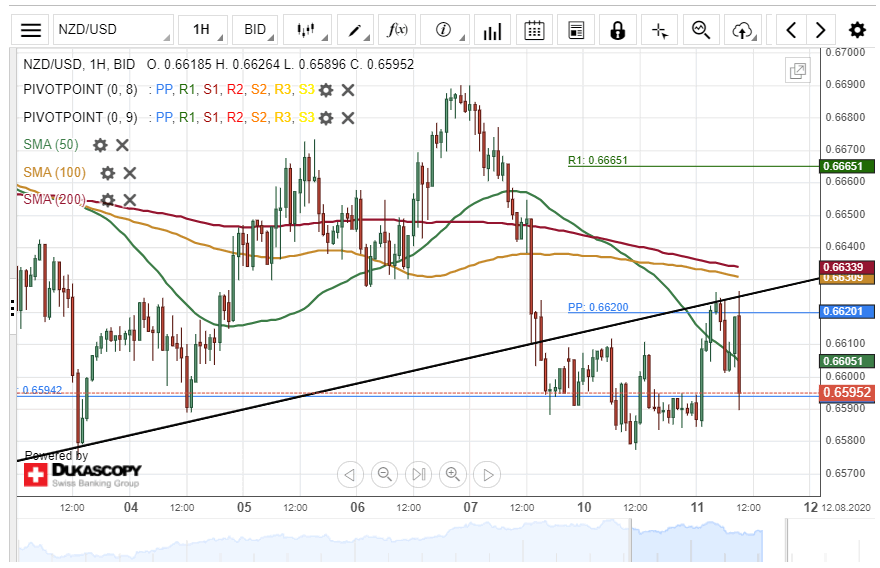Enable the crosshair cursor tool
The width and height of the screenshot is (880, 568).
[x=659, y=30]
